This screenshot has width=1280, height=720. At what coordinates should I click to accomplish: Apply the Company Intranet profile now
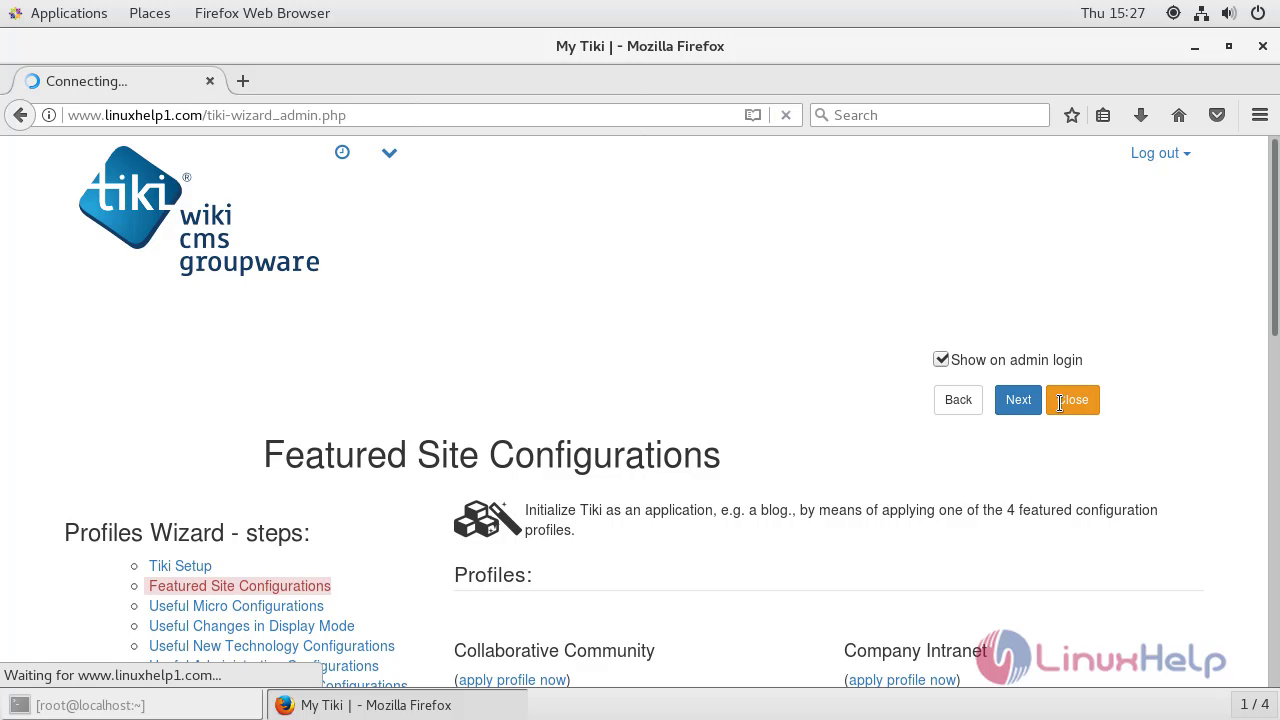(902, 680)
